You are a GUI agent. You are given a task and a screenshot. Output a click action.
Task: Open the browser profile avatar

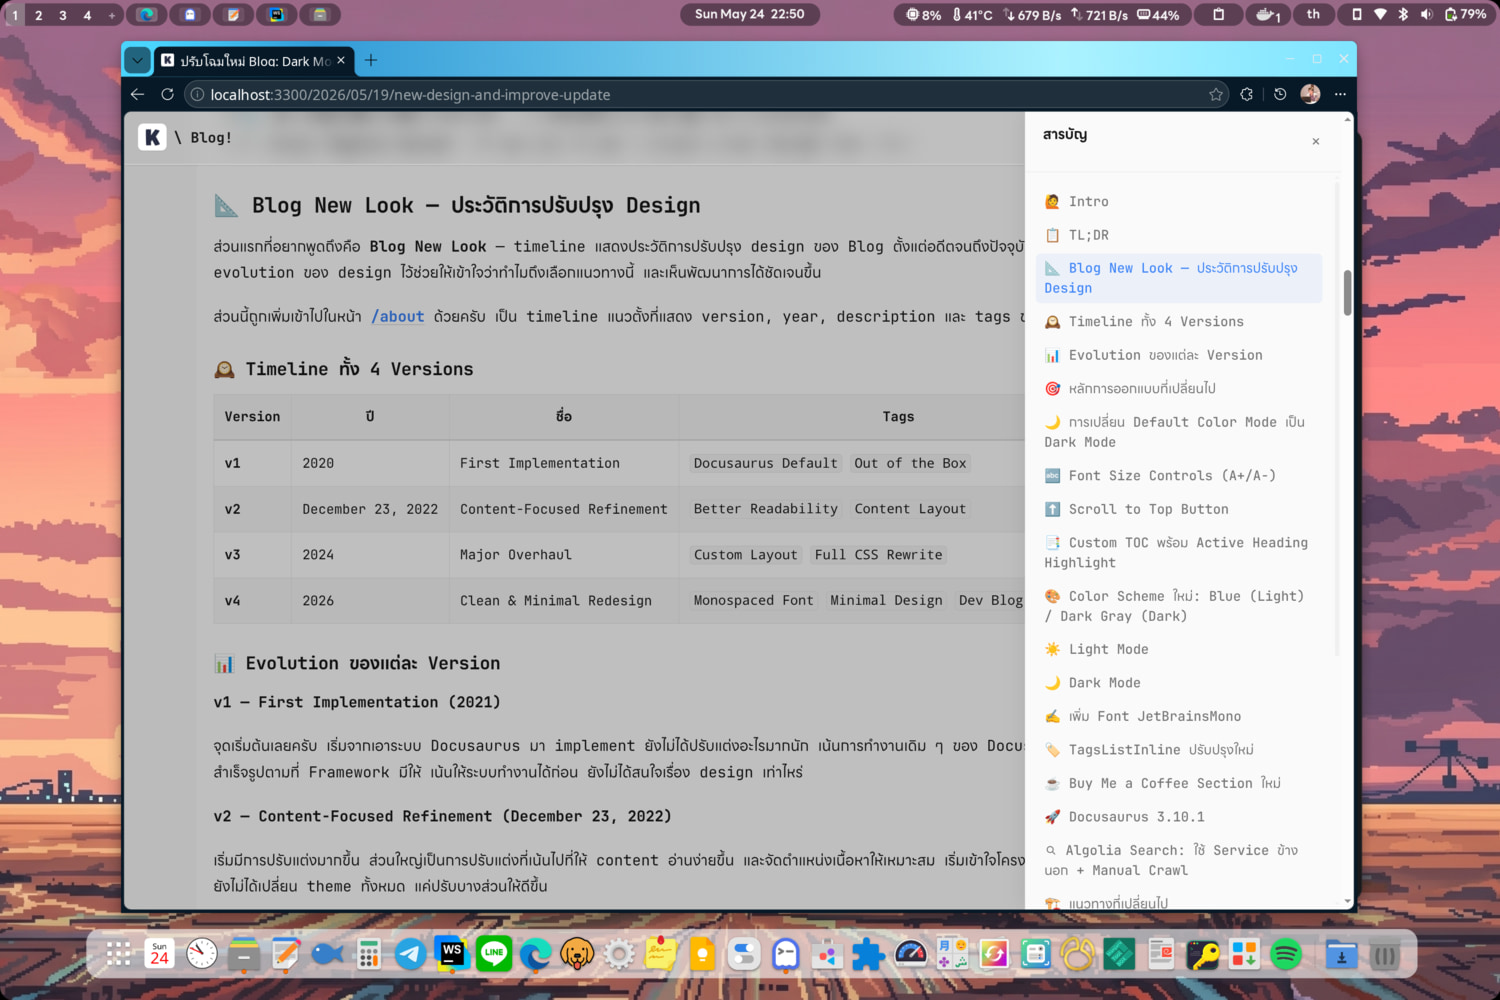[1310, 94]
